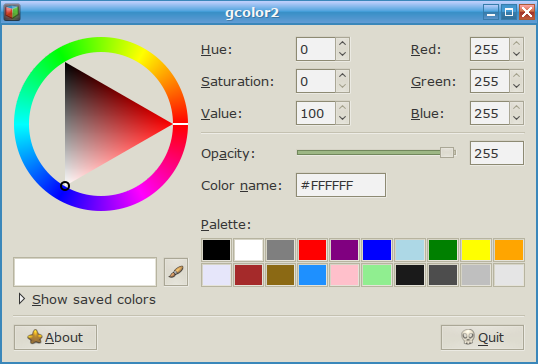Click the red corner of the color triangle
The height and width of the screenshot is (364, 538).
tap(170, 124)
